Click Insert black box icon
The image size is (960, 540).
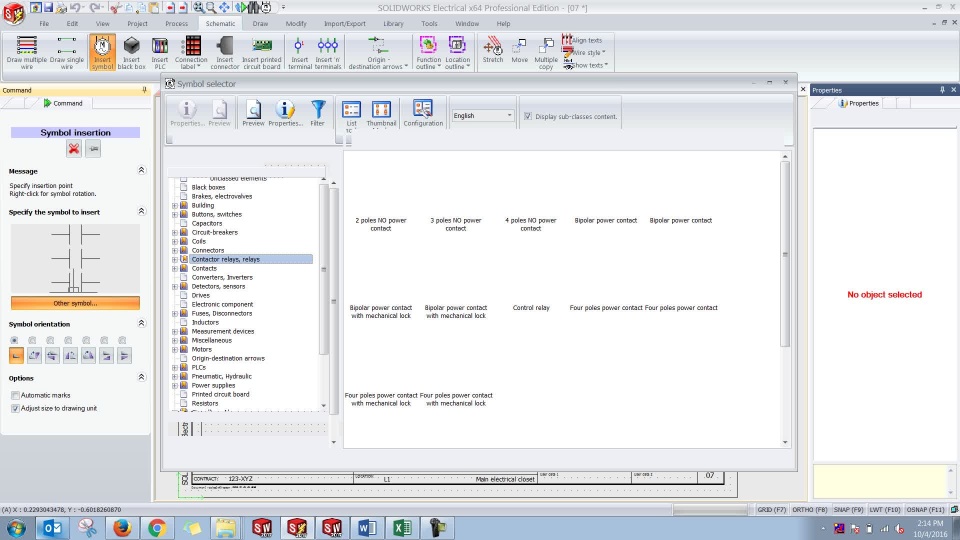tap(131, 52)
